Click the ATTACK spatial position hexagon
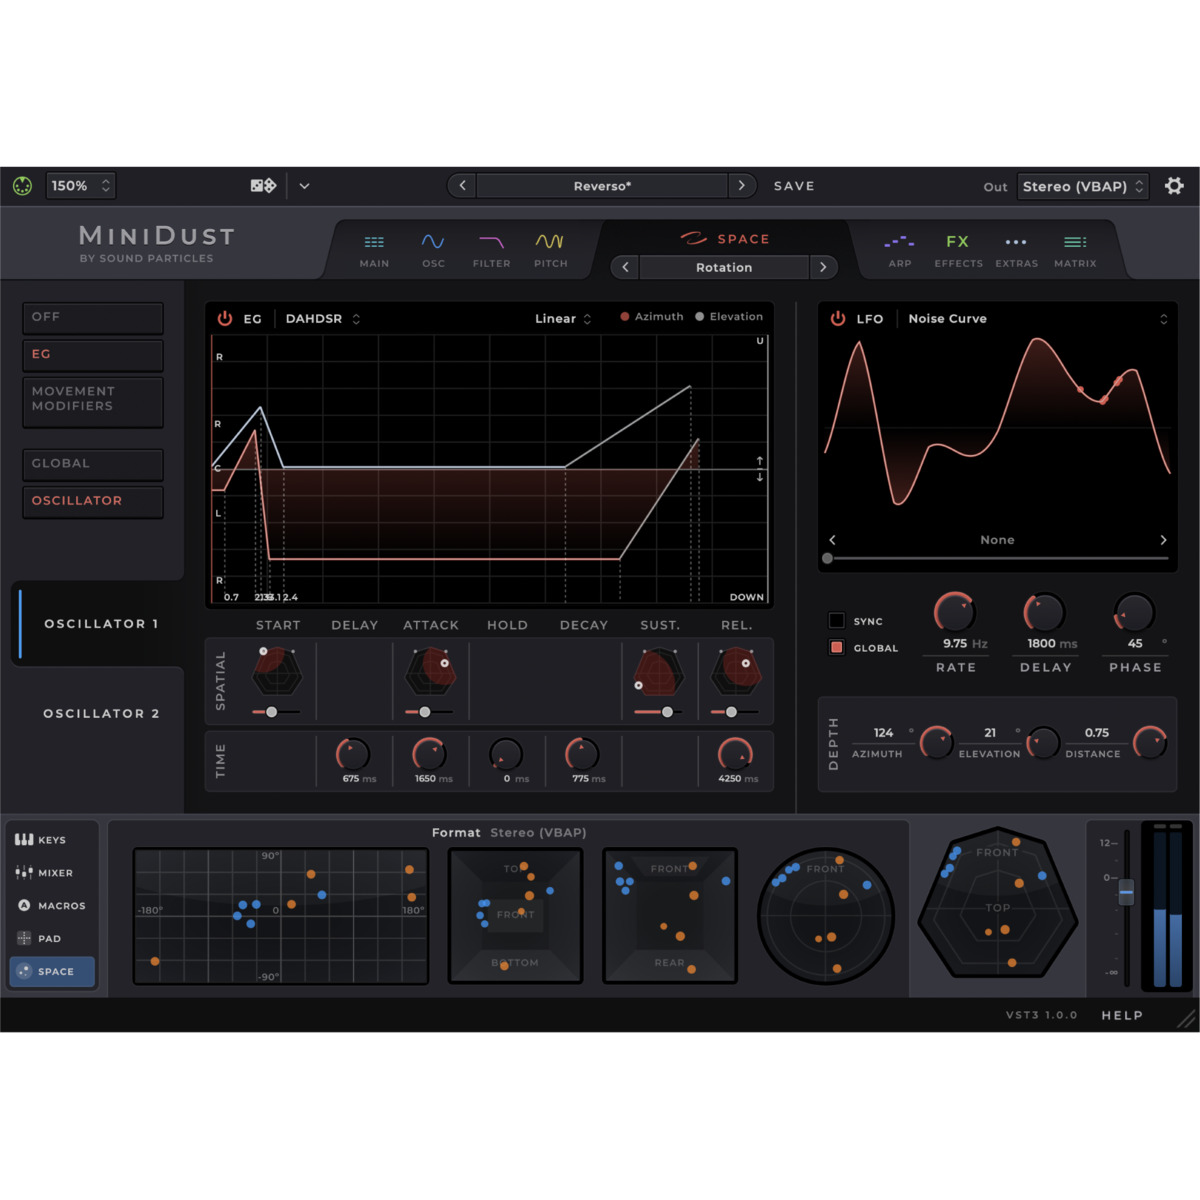The width and height of the screenshot is (1200, 1200). click(x=431, y=672)
